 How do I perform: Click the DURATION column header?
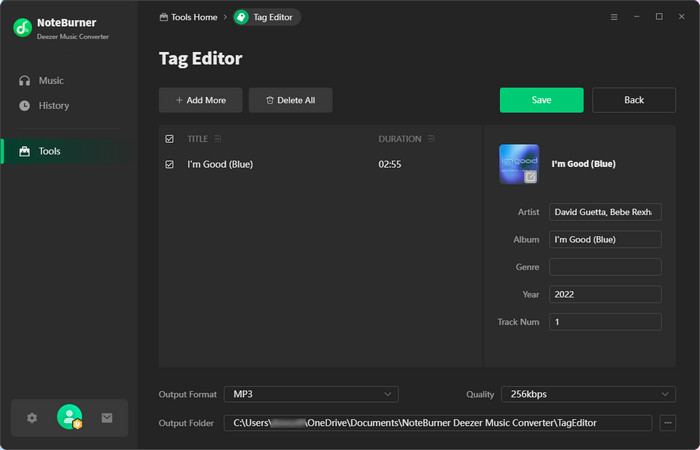(400, 139)
